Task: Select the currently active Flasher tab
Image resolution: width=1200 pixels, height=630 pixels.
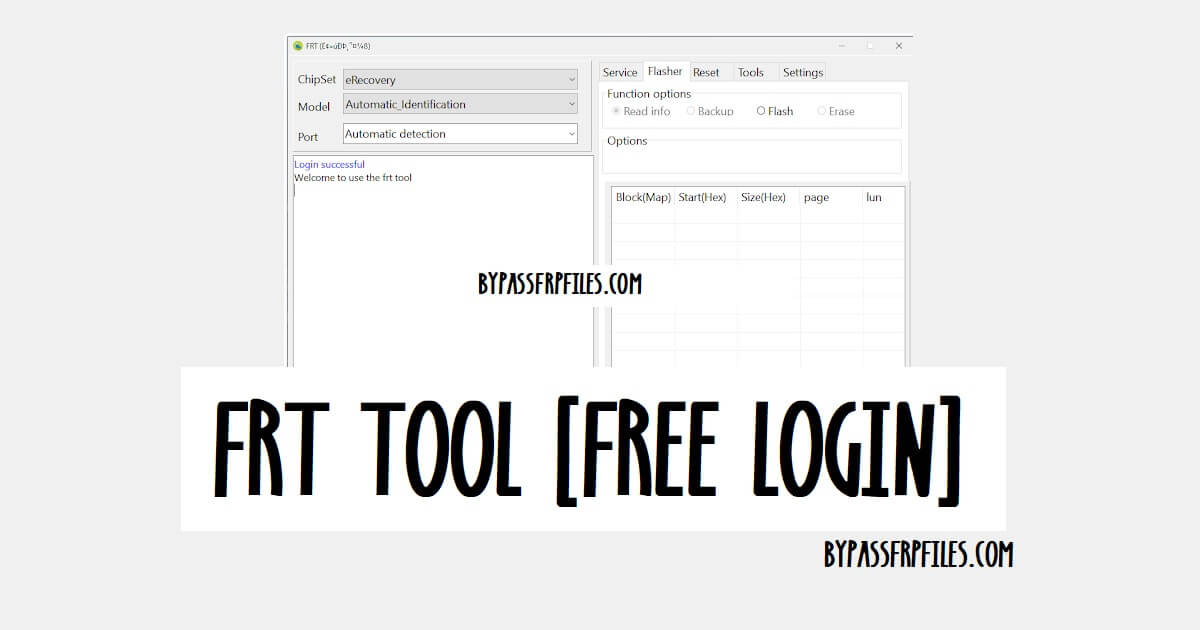Action: tap(665, 70)
